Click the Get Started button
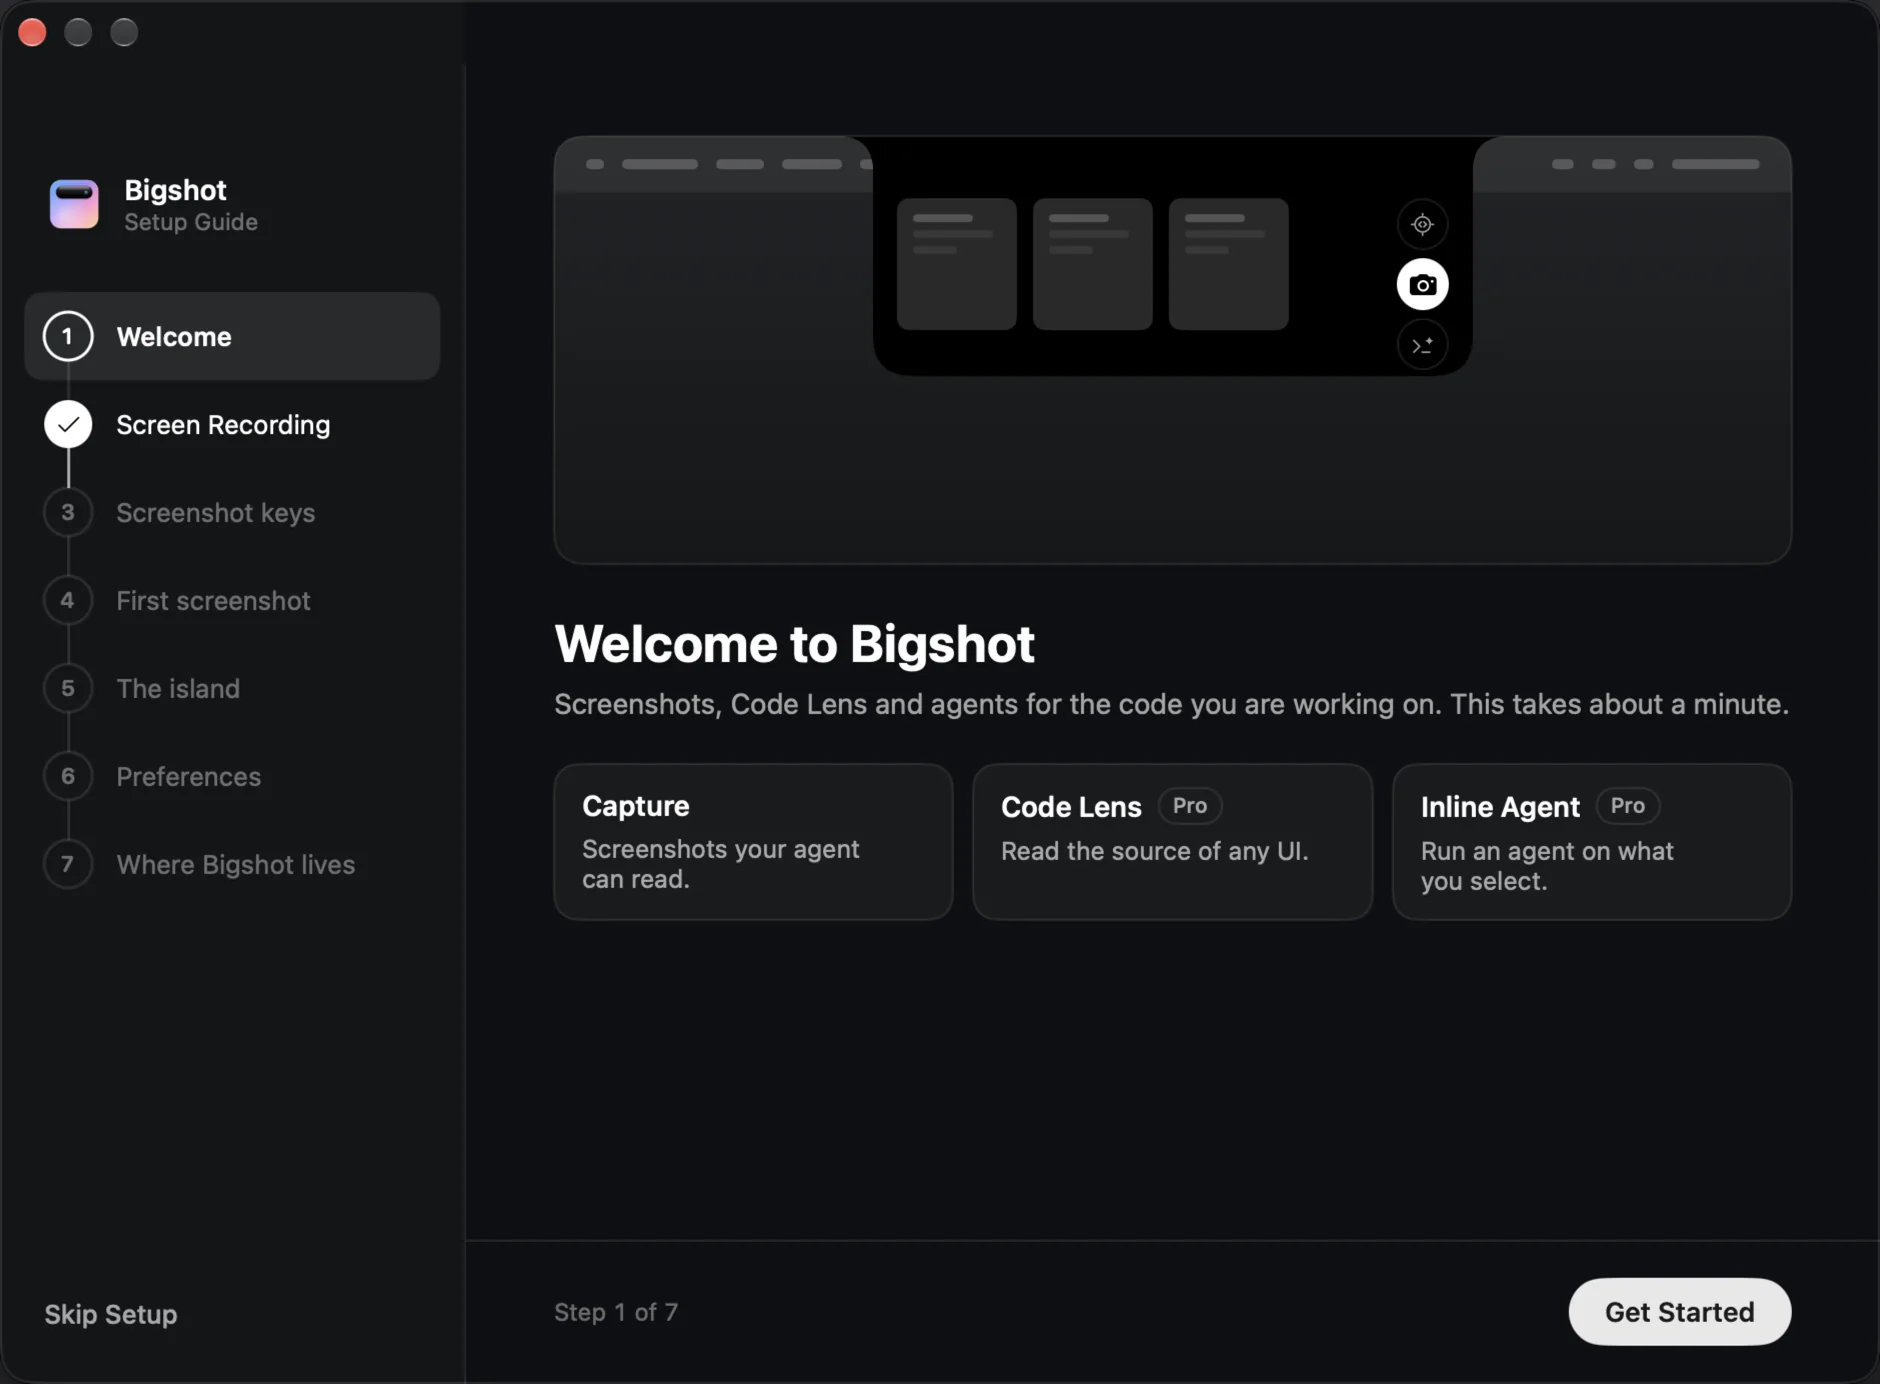The height and width of the screenshot is (1384, 1880). click(x=1679, y=1312)
